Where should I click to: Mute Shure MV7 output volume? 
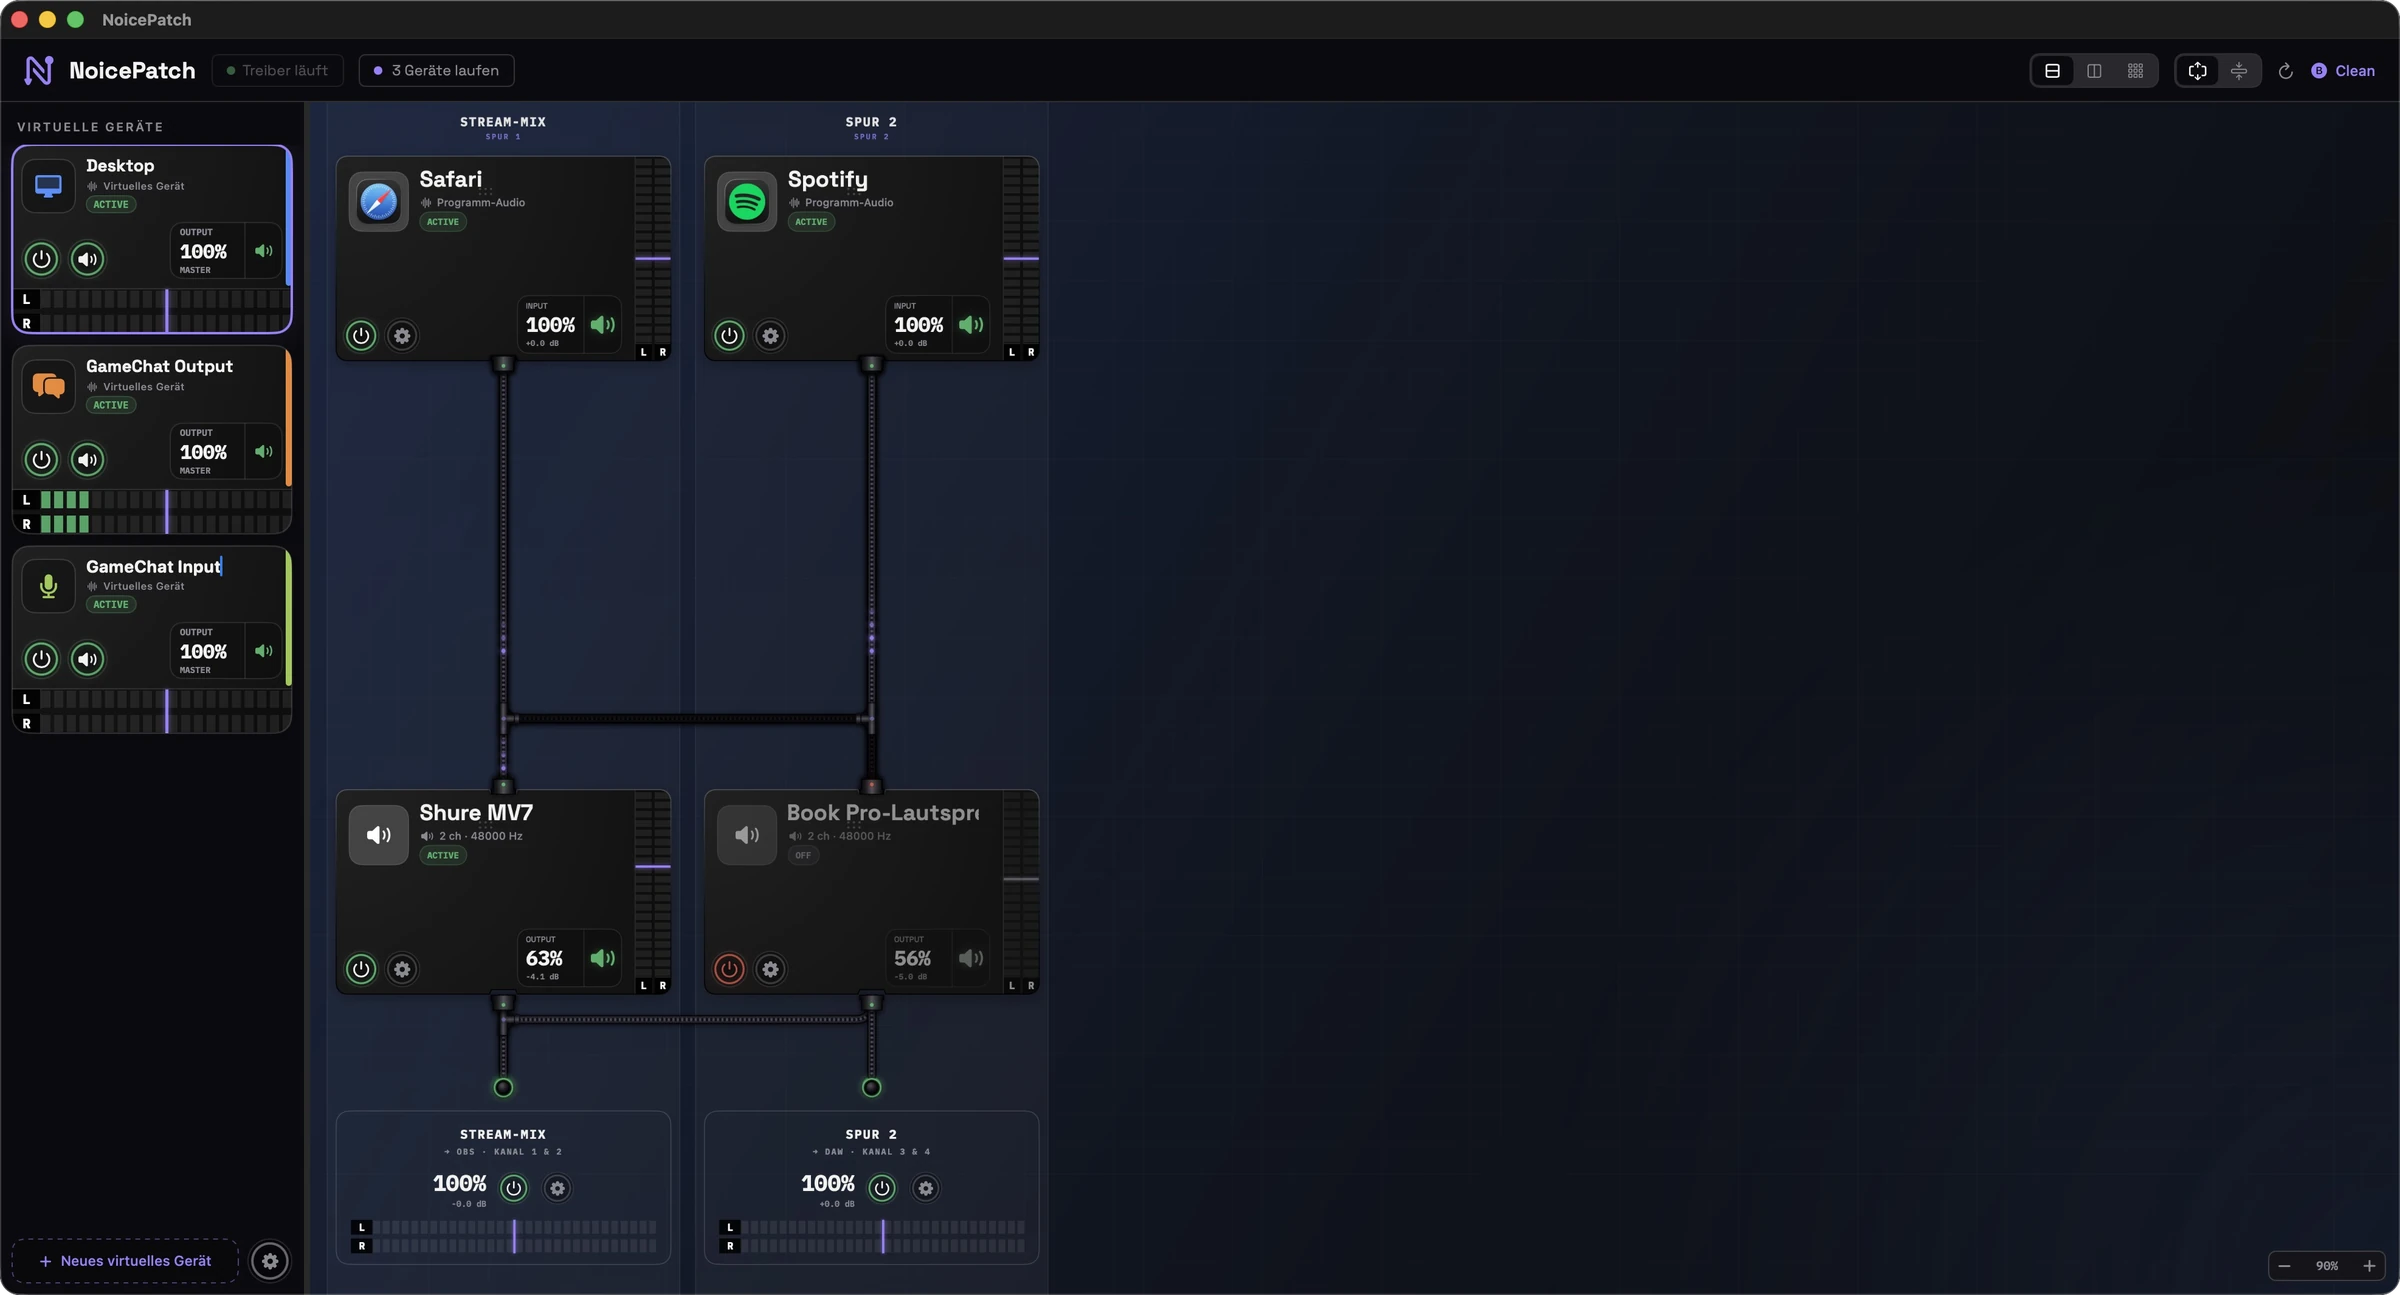coord(603,958)
